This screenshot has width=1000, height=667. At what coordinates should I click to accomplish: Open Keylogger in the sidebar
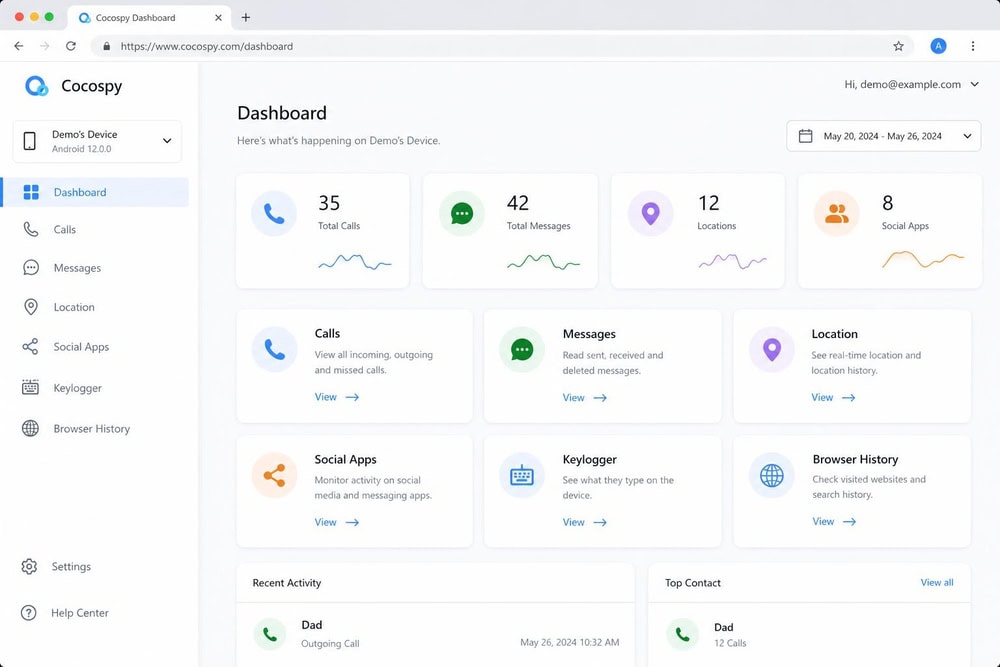(77, 388)
